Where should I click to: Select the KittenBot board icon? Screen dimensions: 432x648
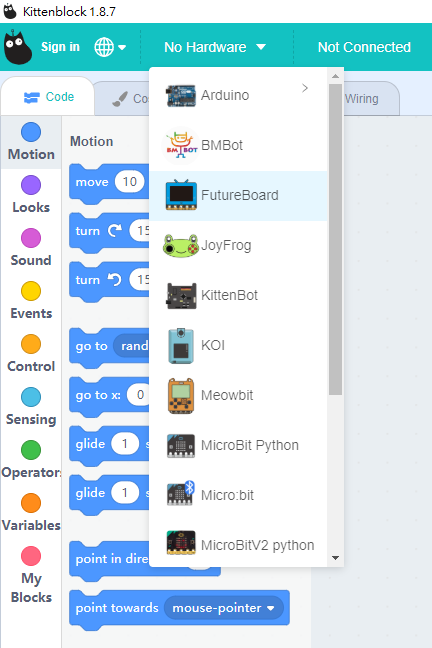tap(181, 295)
